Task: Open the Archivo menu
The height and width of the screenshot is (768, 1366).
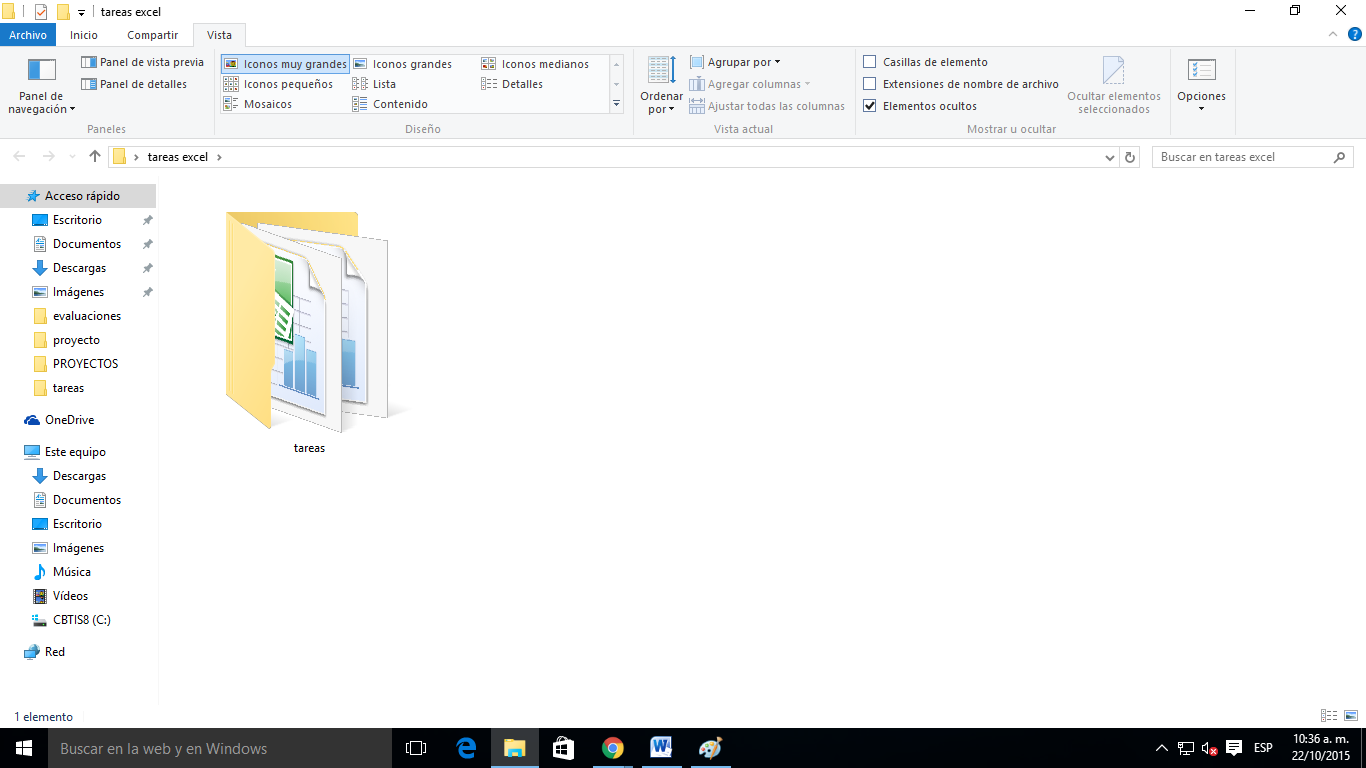Action: pyautogui.click(x=28, y=34)
